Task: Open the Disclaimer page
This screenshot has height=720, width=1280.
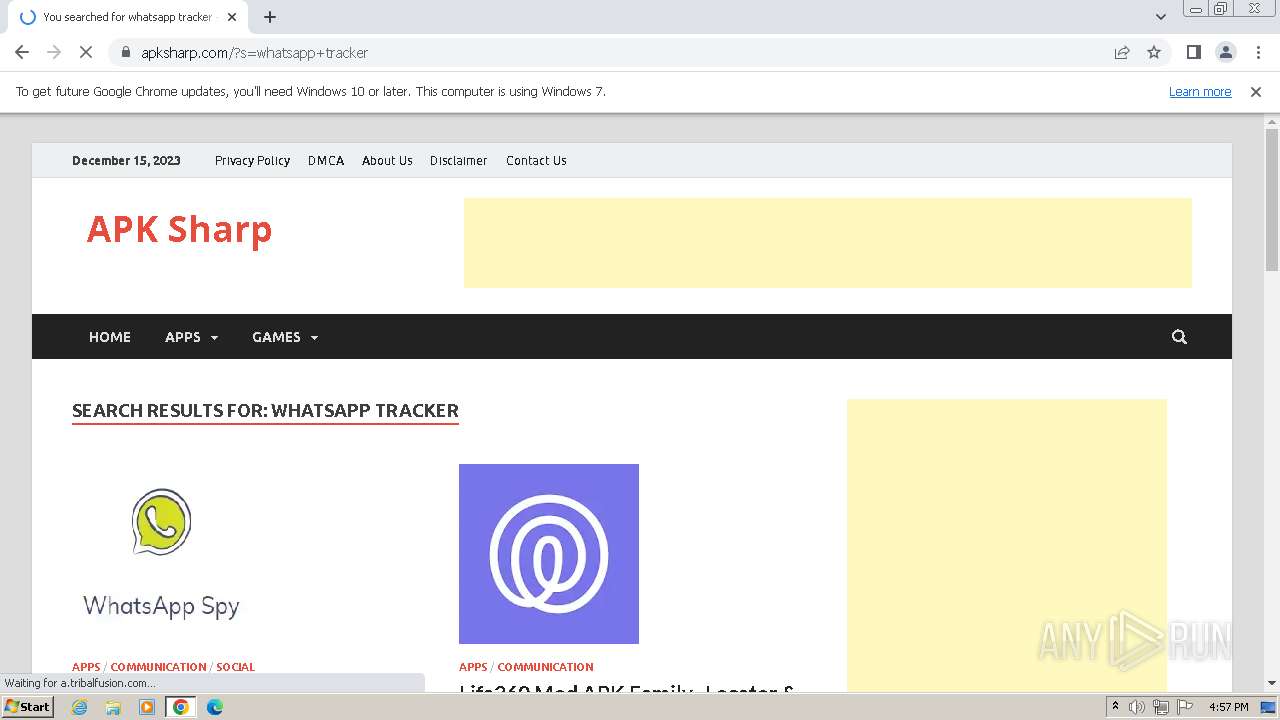Action: coord(459,160)
